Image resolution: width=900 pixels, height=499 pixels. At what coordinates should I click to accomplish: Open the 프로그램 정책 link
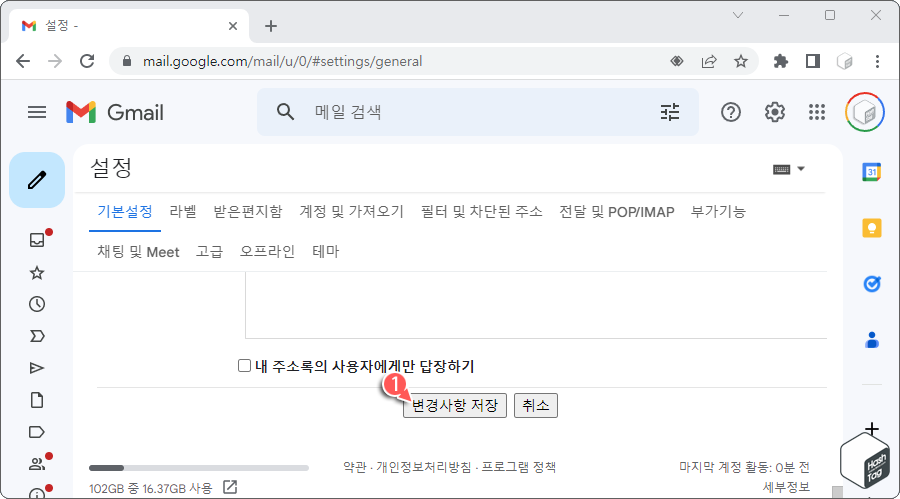(x=519, y=467)
